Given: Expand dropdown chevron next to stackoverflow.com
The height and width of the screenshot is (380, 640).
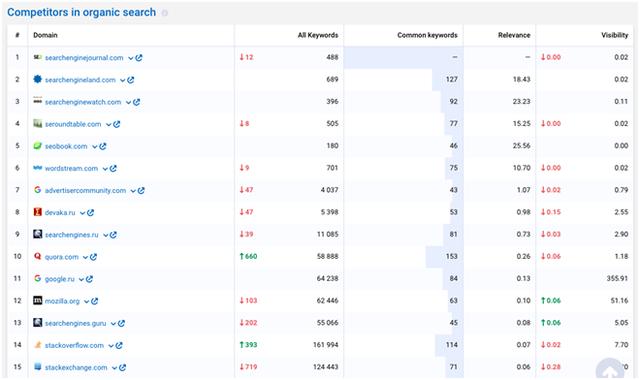Looking at the screenshot, I should point(111,346).
